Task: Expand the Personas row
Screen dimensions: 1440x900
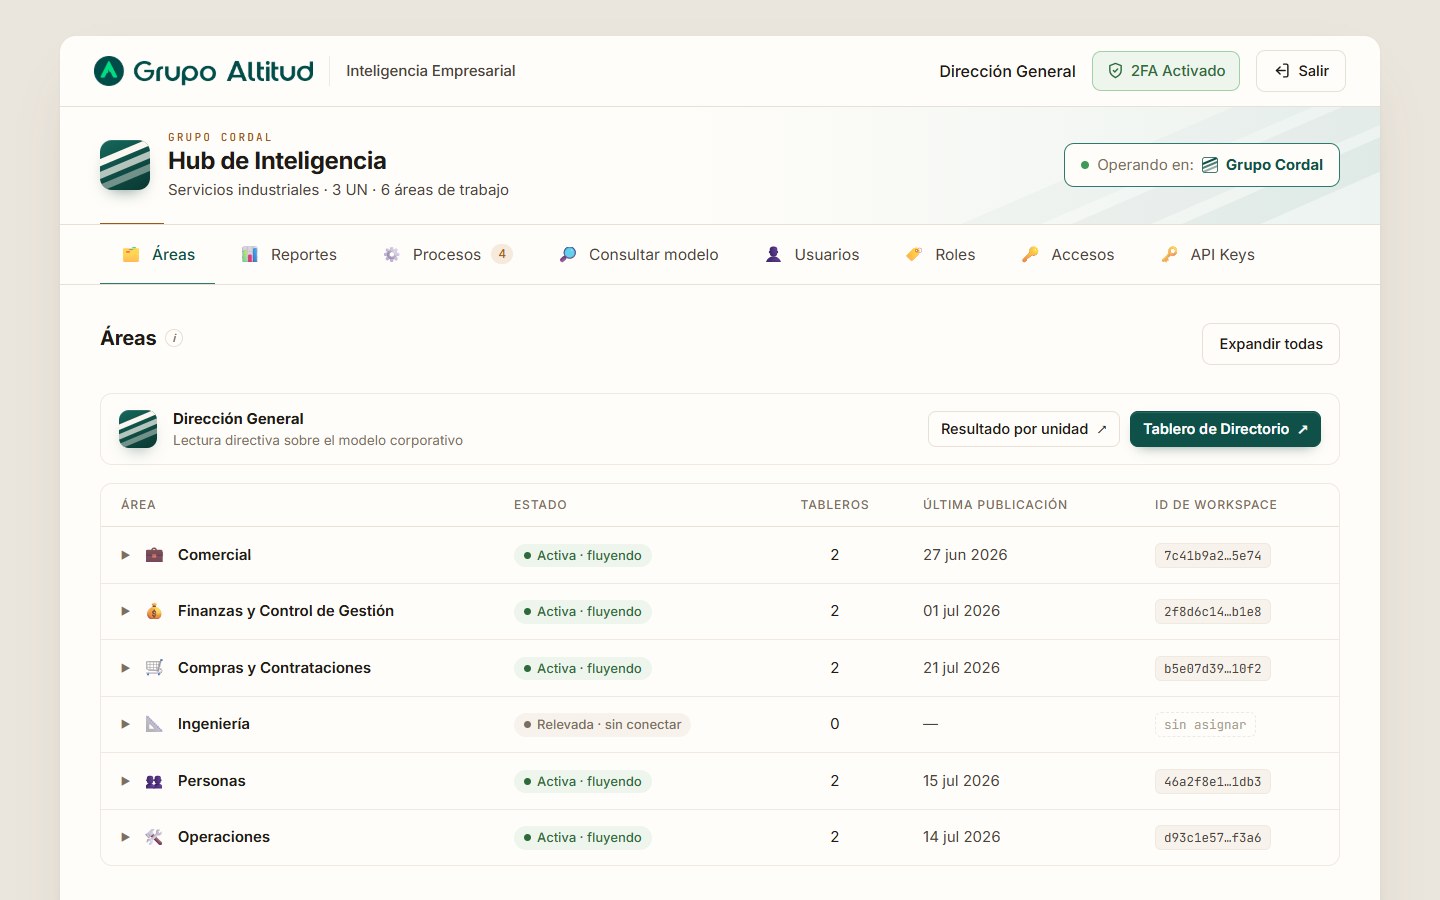Action: click(x=125, y=781)
